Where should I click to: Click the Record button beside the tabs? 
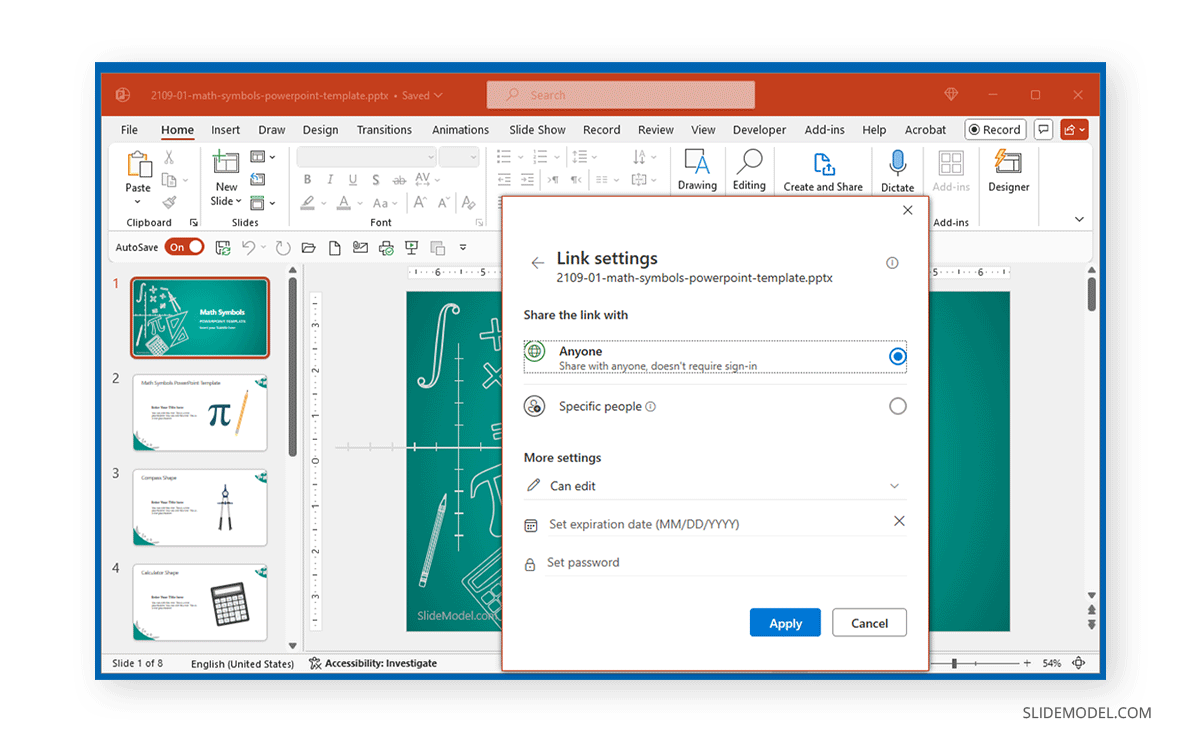(x=994, y=129)
